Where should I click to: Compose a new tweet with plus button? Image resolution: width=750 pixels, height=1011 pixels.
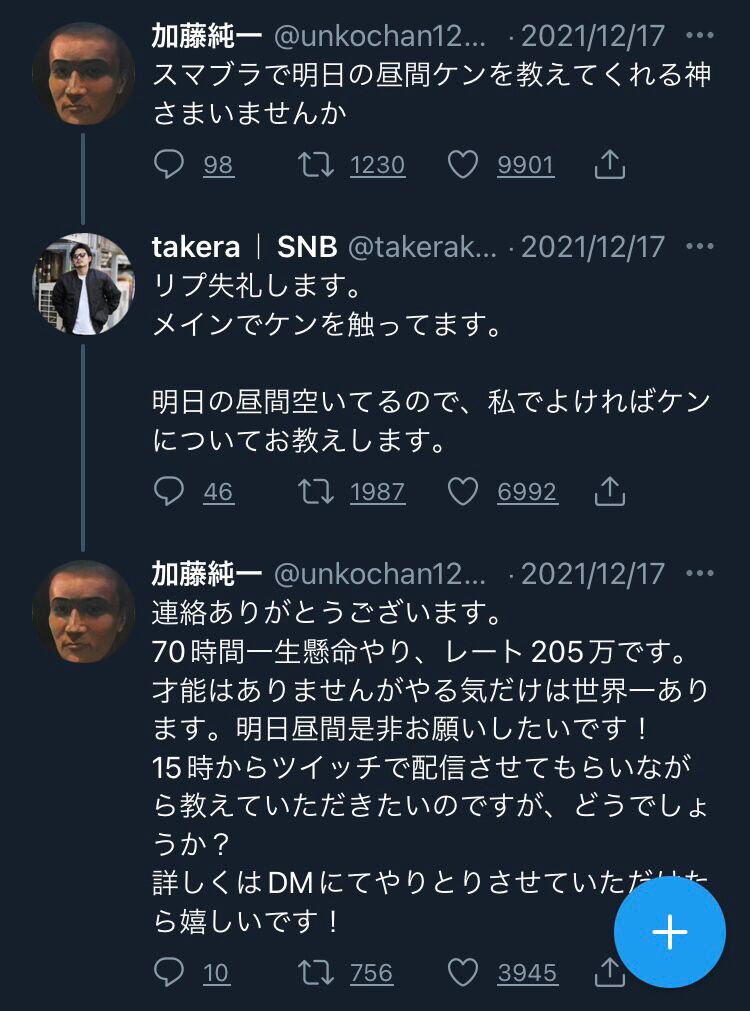click(x=669, y=933)
